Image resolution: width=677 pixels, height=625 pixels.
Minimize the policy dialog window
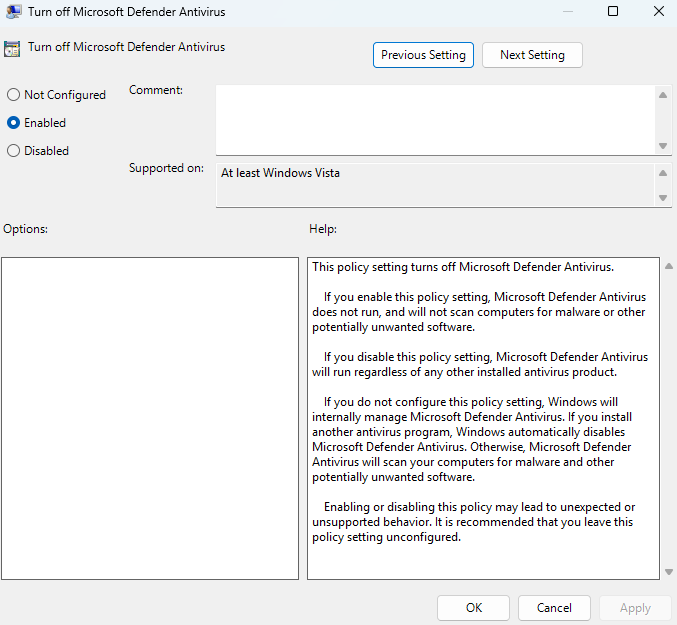[x=568, y=11]
